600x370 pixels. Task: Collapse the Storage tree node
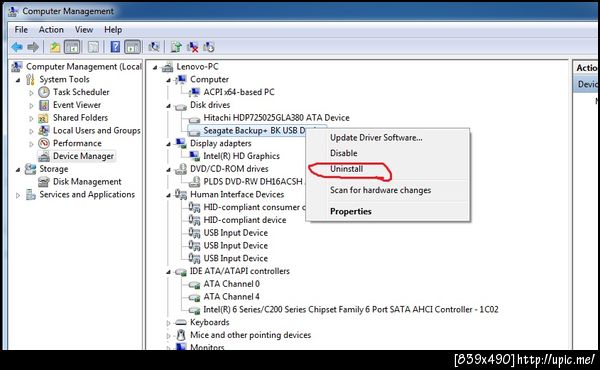click(18, 170)
